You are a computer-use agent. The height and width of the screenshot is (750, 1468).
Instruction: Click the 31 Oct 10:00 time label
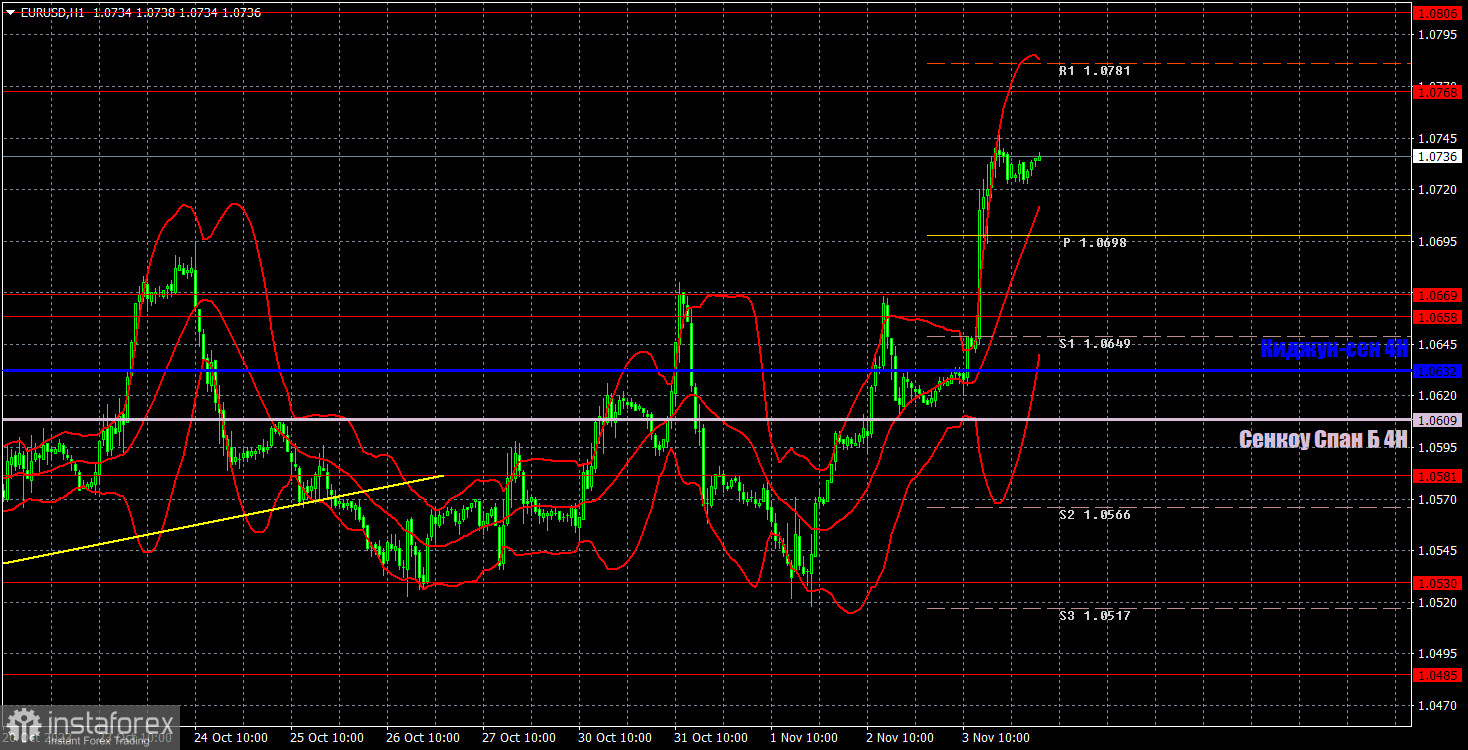711,738
